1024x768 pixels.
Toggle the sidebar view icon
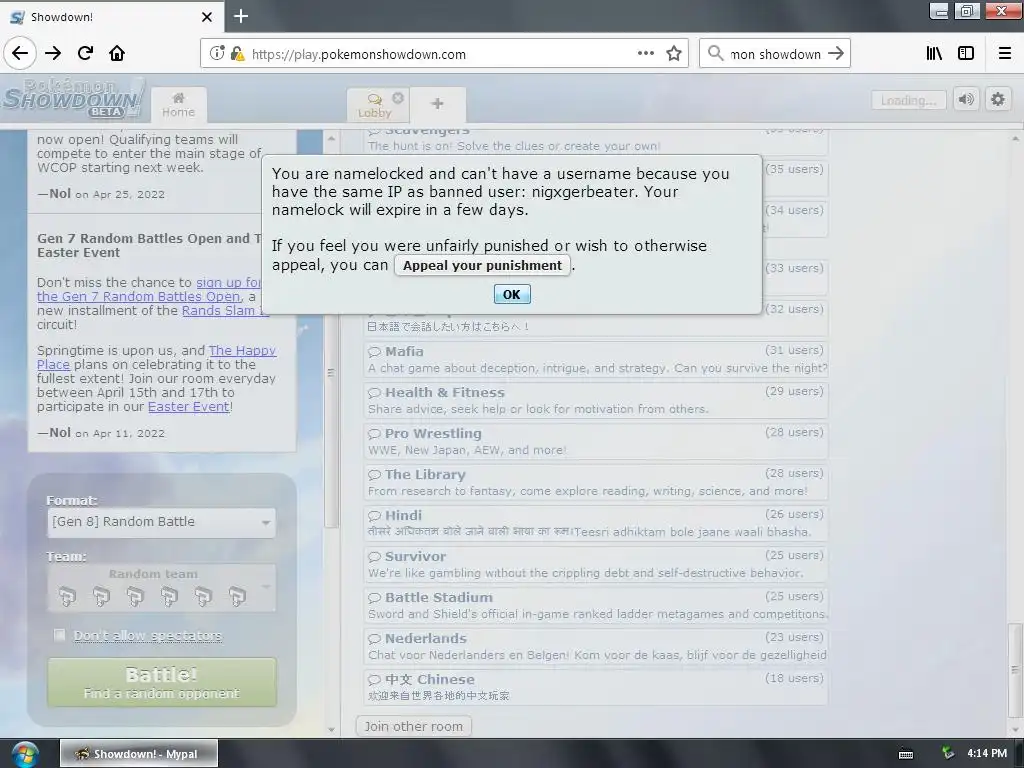point(966,54)
